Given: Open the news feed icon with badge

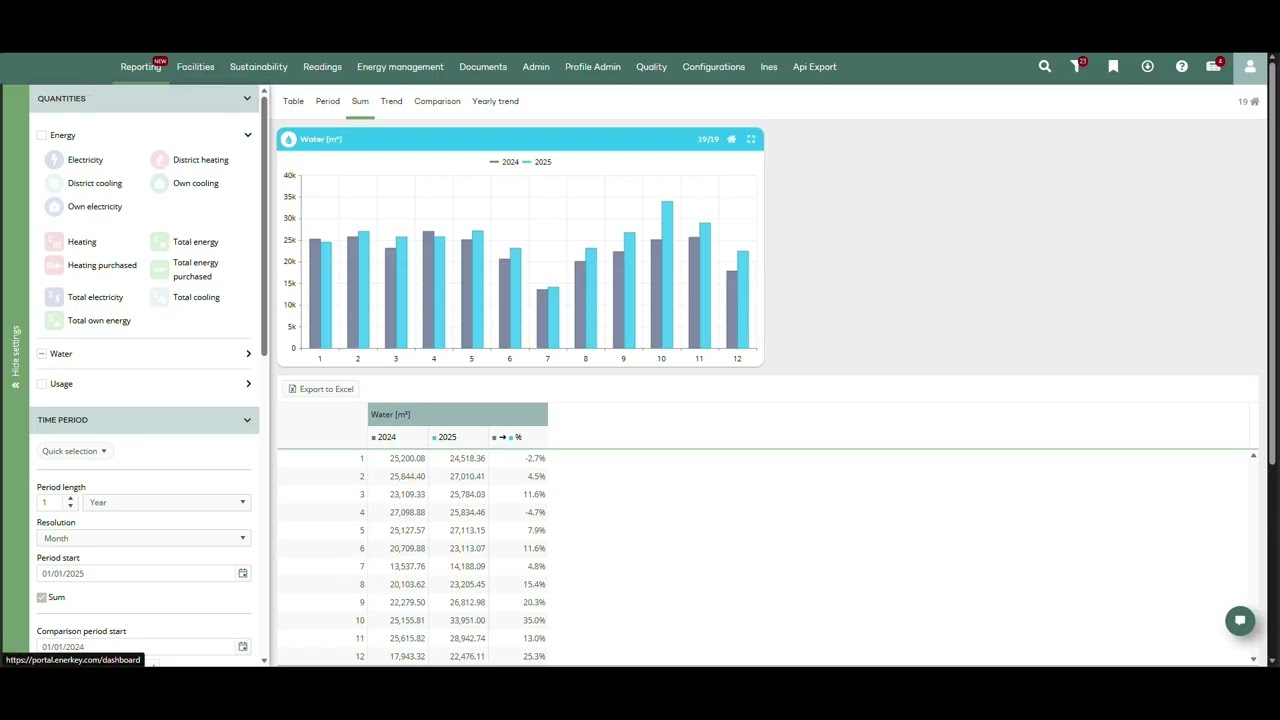Looking at the screenshot, I should 1215,66.
